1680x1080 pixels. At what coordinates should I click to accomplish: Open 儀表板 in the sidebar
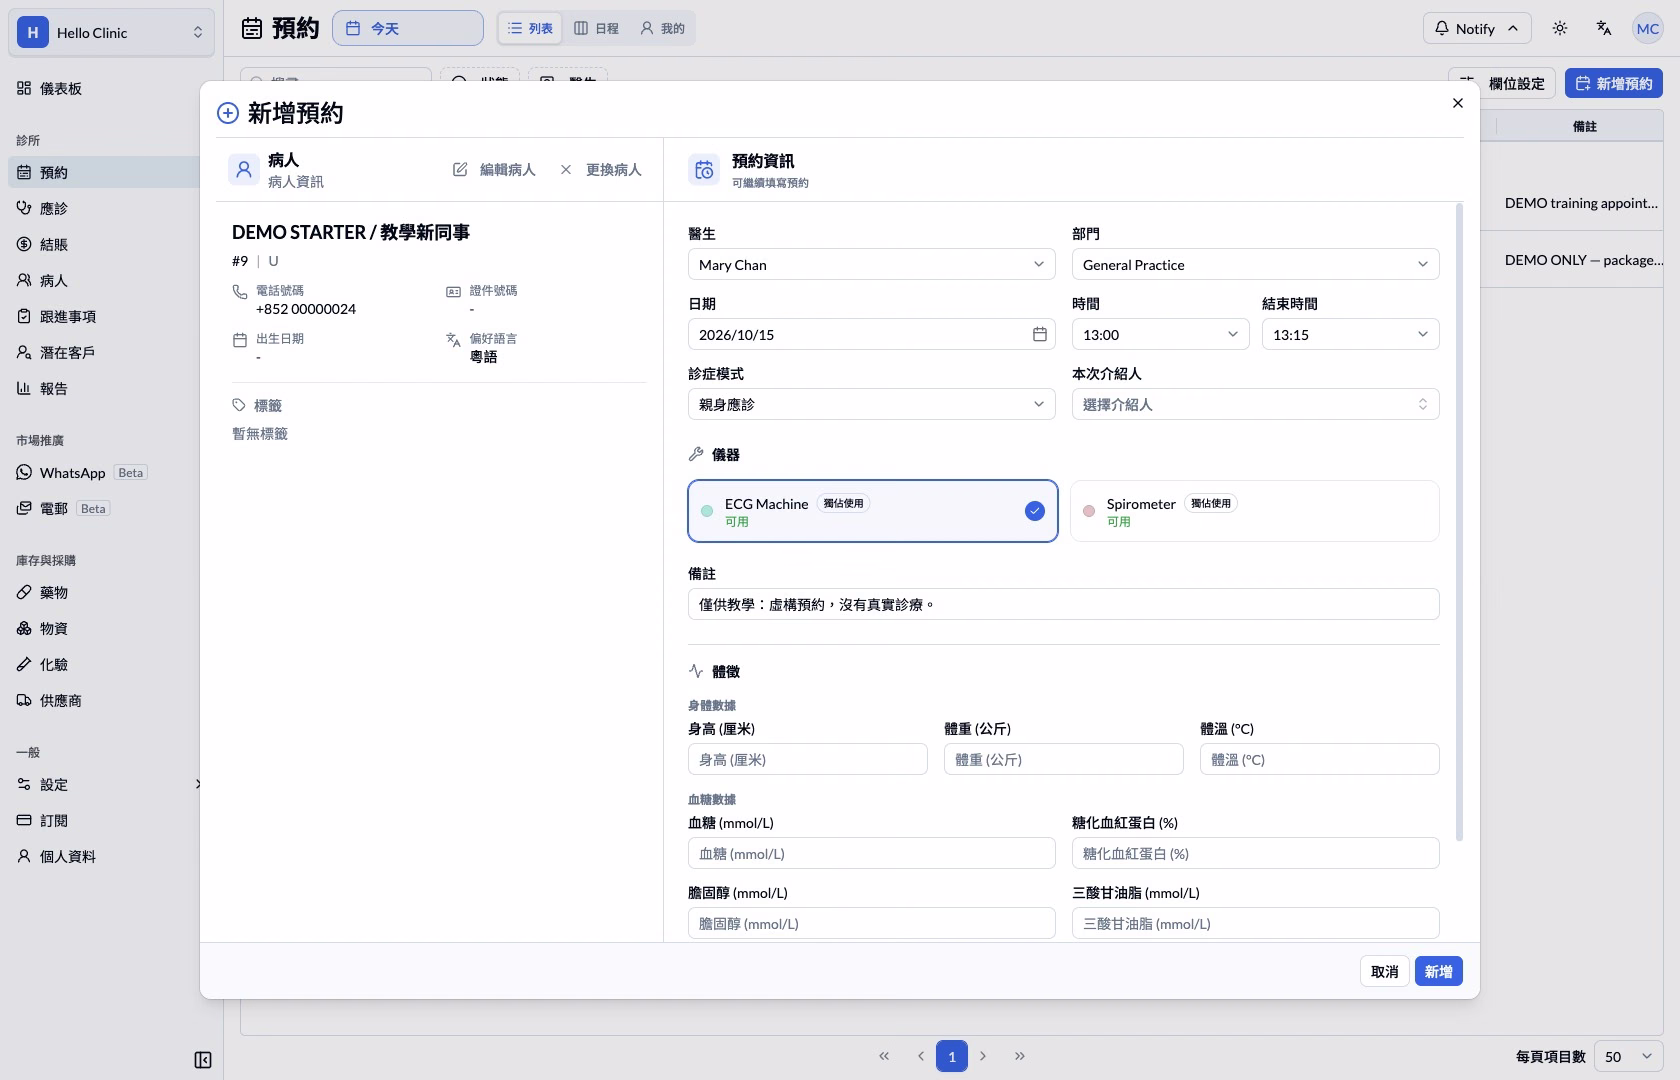(104, 88)
